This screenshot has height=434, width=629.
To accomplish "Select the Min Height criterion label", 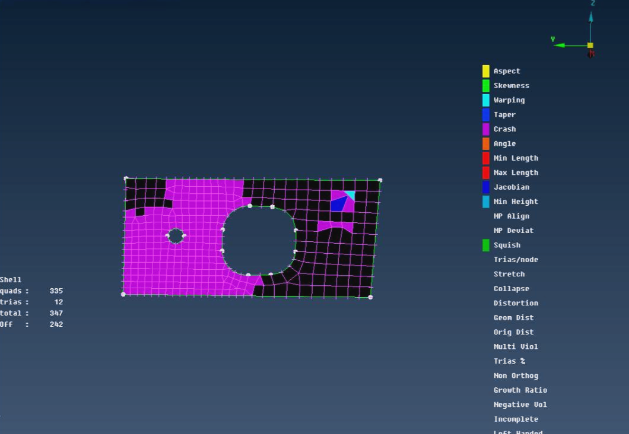I will [515, 202].
